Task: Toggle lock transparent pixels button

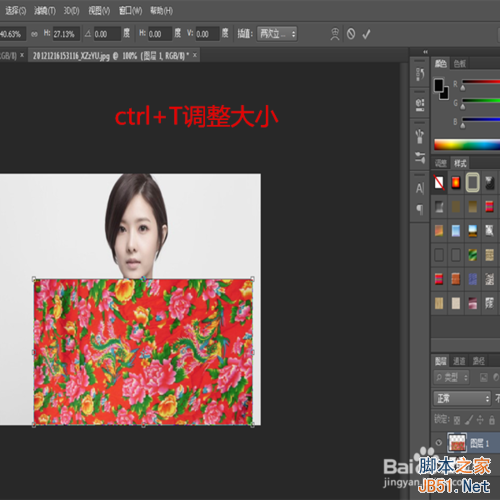Action: (x=457, y=420)
